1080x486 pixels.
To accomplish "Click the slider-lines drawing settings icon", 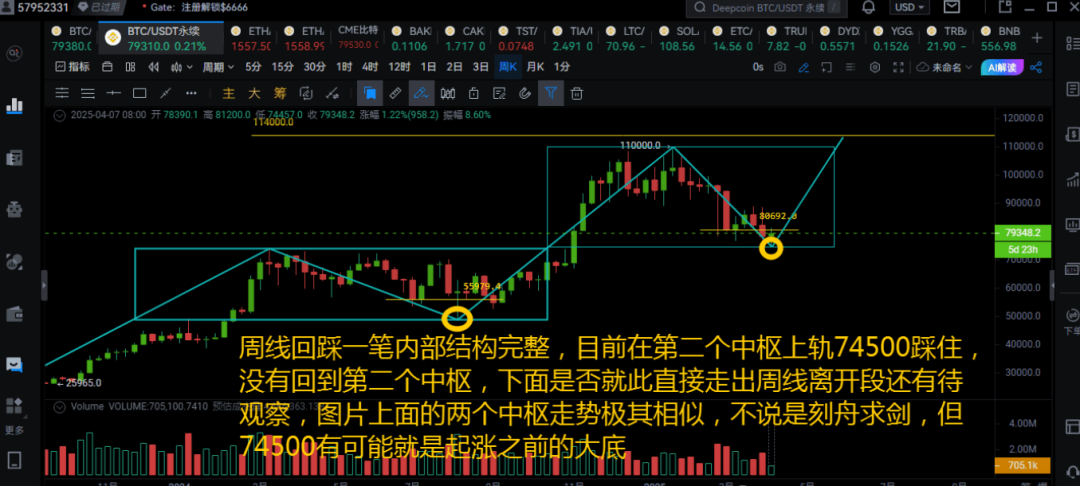I will point(62,93).
